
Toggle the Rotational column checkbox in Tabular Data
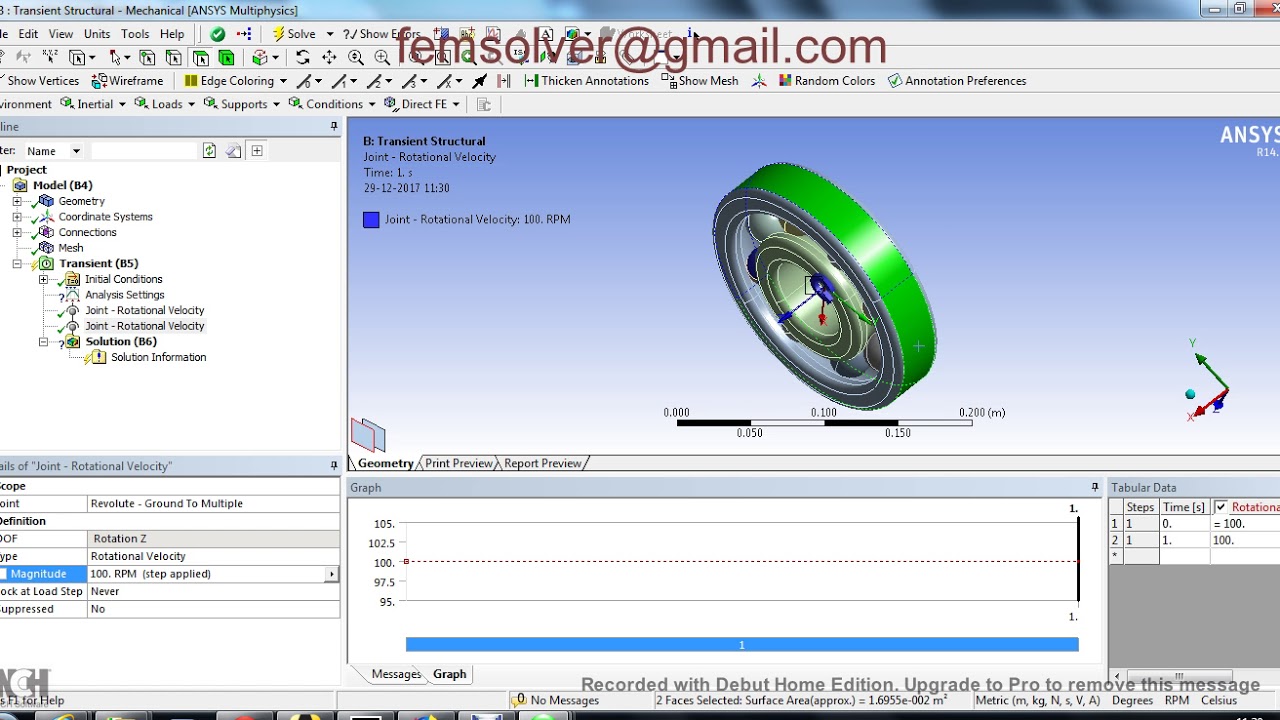[1221, 507]
